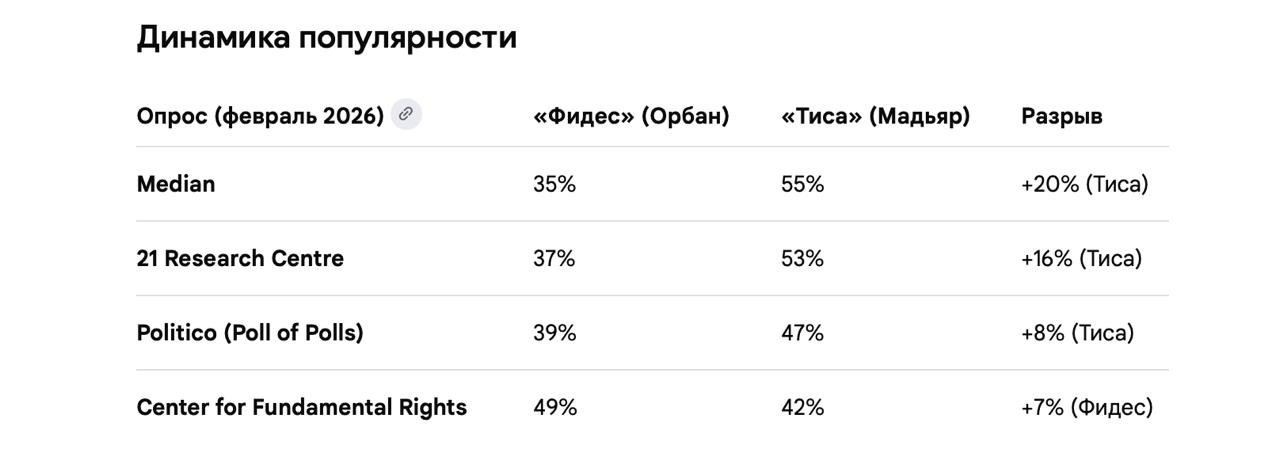The width and height of the screenshot is (1280, 472).
Task: Click the 35% Fidesz value for Median
Action: (554, 184)
